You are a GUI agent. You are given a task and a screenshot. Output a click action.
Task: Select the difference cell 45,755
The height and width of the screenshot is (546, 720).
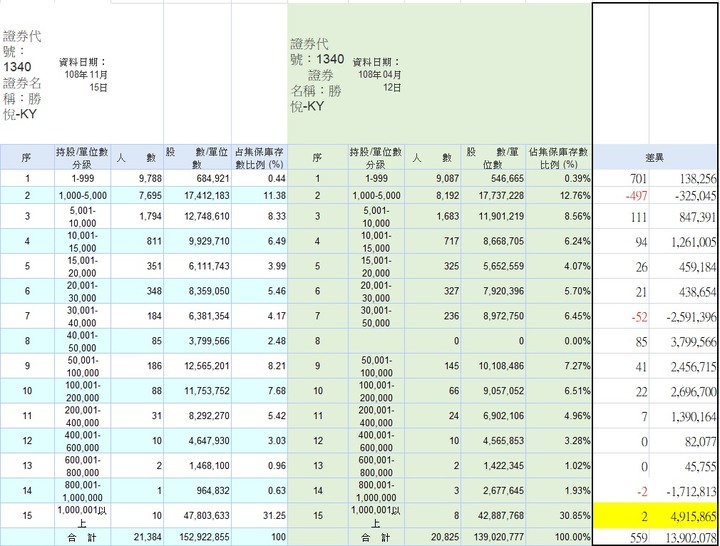coord(683,466)
